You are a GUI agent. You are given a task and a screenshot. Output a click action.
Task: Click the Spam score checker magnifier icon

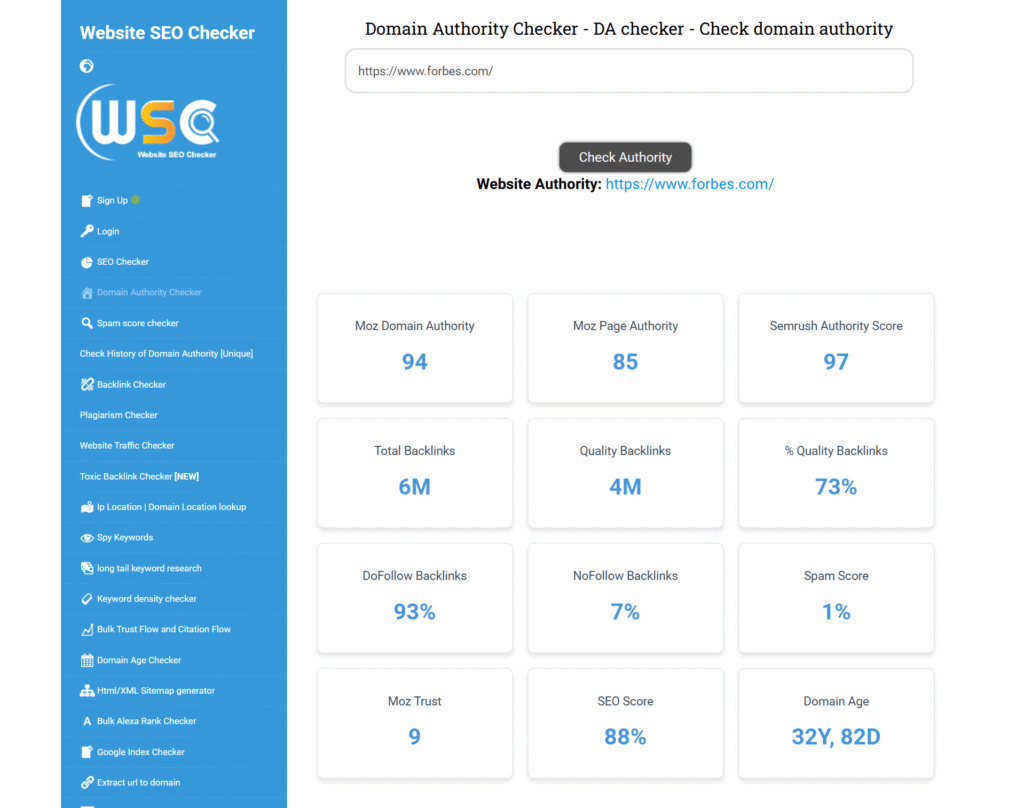click(x=86, y=323)
